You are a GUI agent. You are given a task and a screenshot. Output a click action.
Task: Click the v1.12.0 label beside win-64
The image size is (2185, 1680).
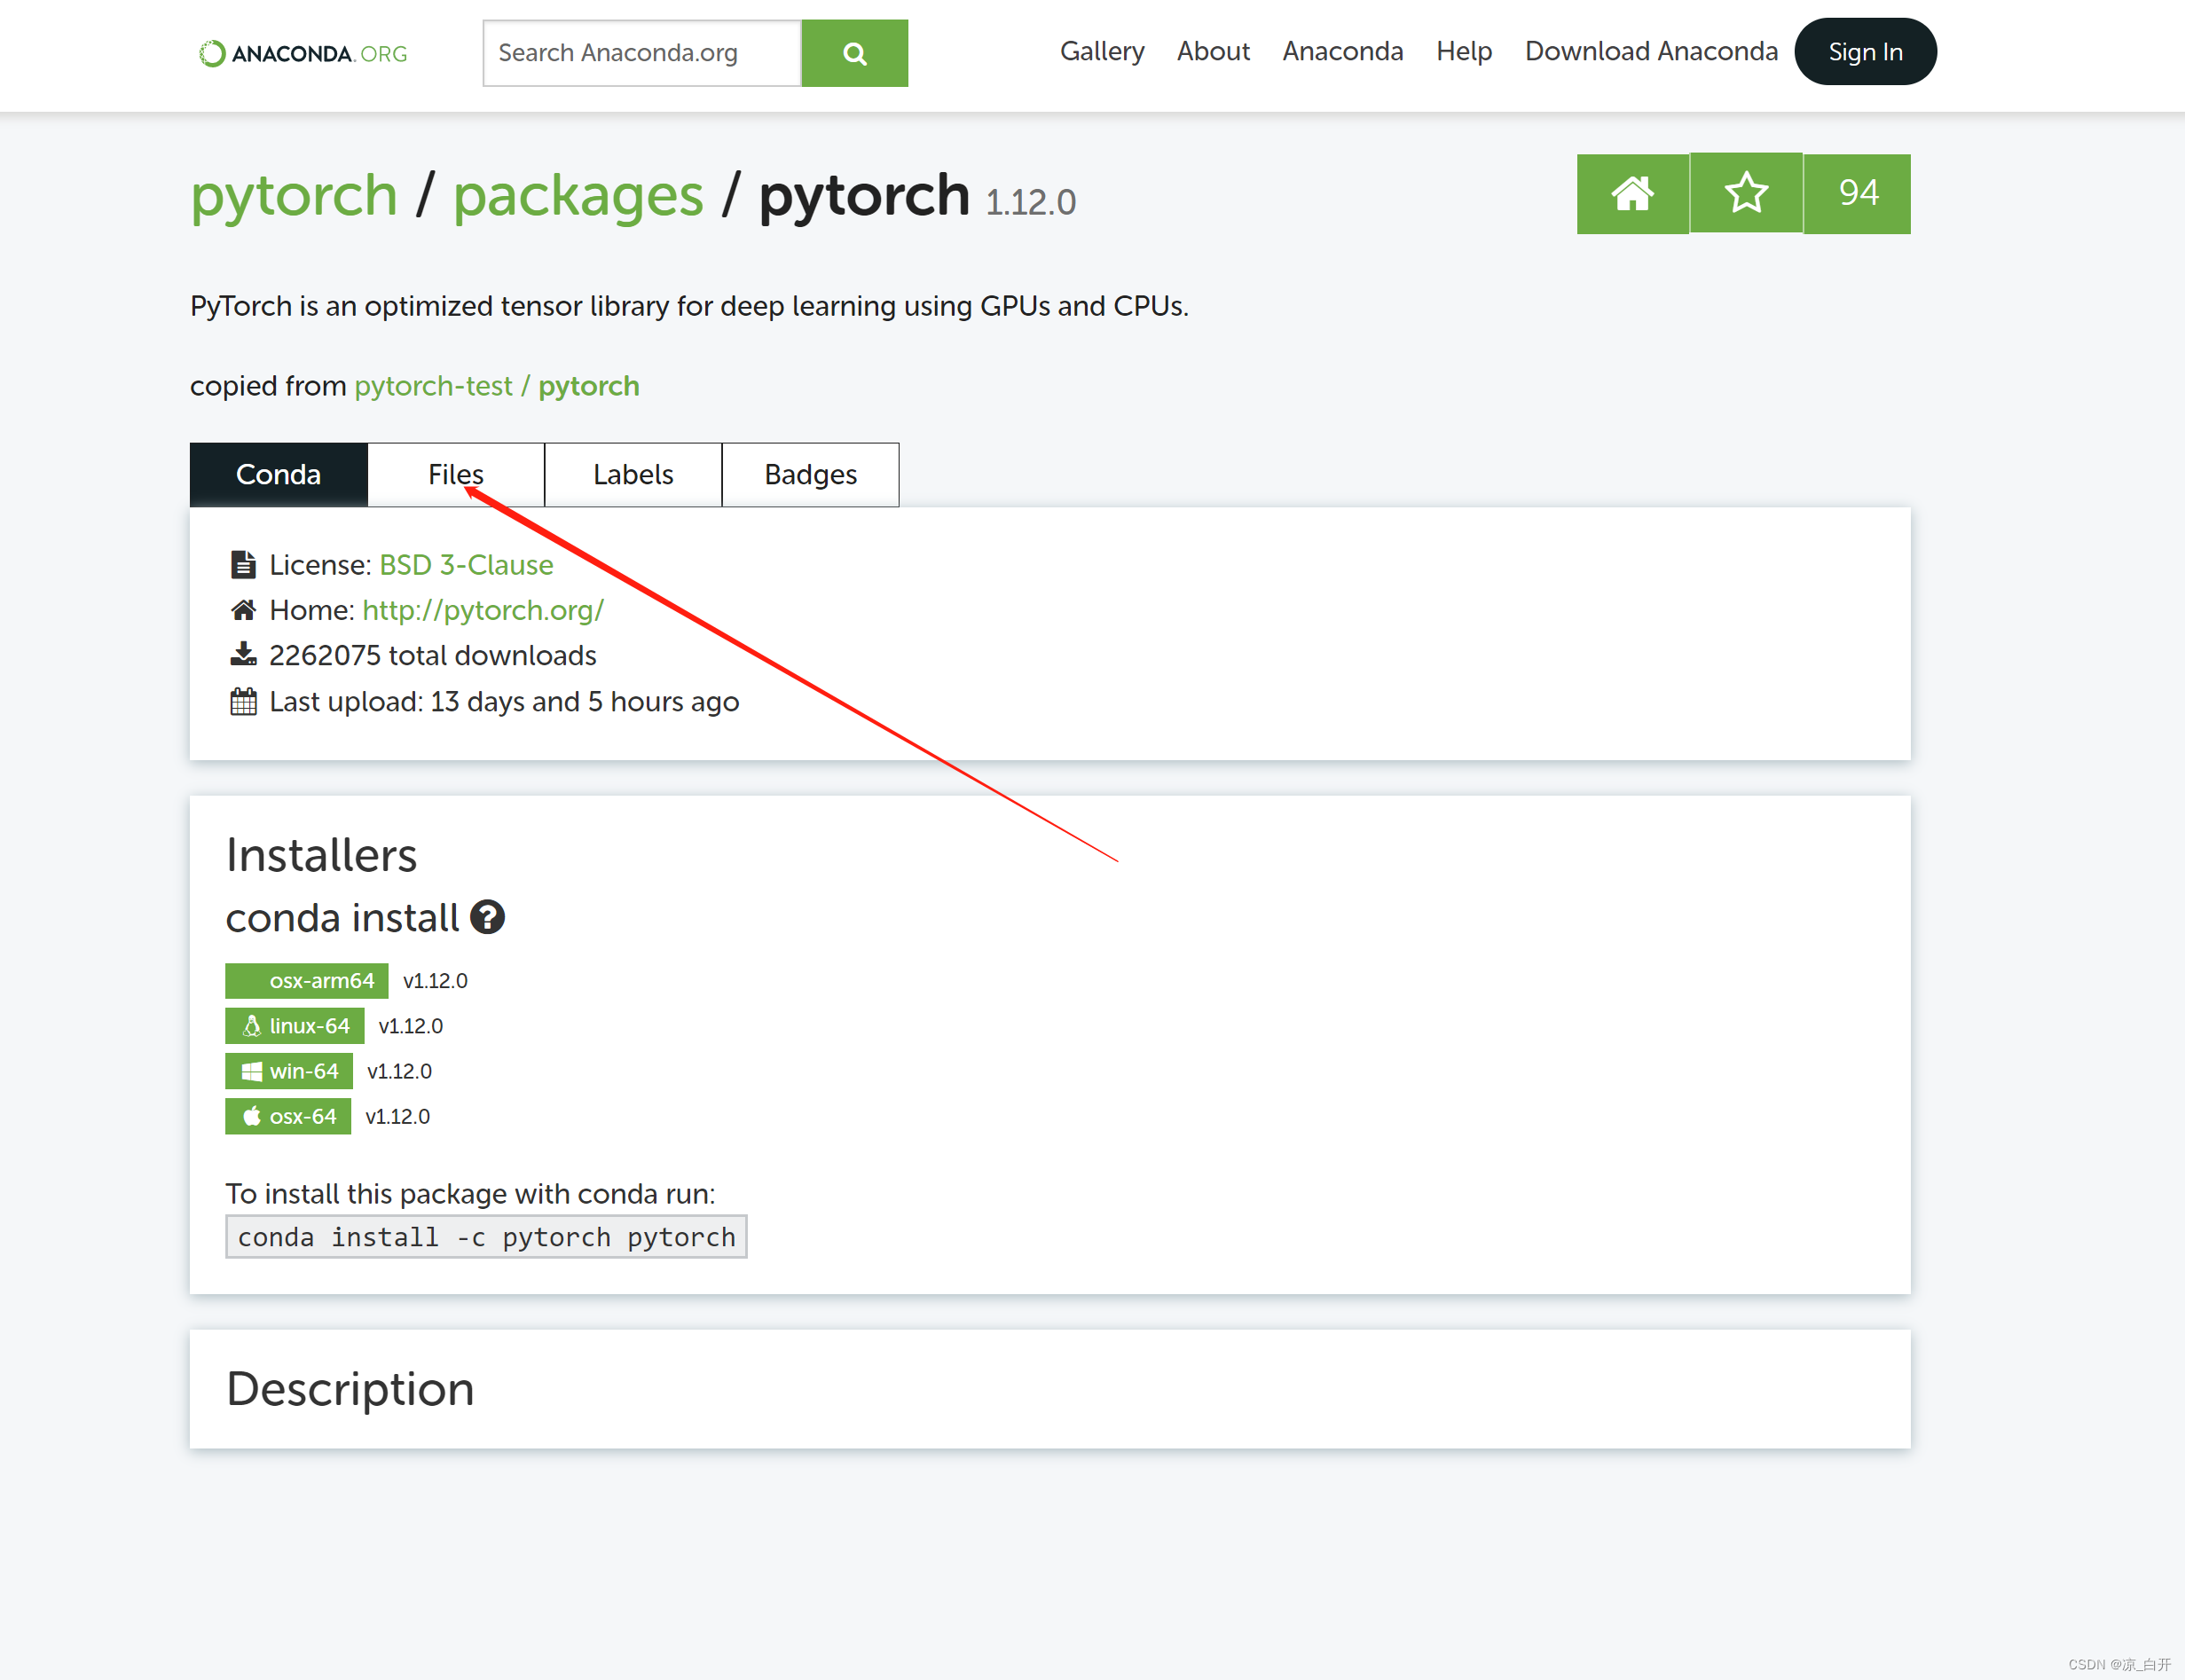[399, 1071]
